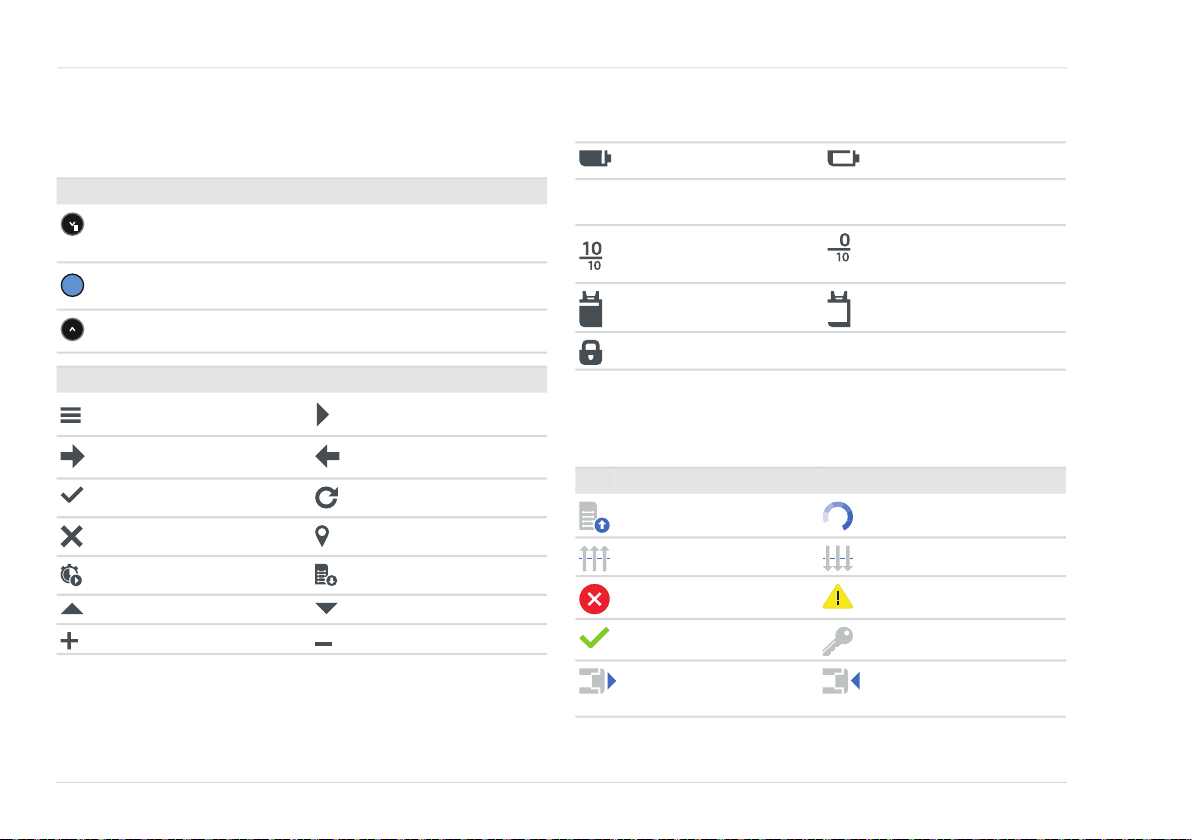Screen dimensions: 1192x840
Task: Click the plus sign icon
Action: click(71, 642)
